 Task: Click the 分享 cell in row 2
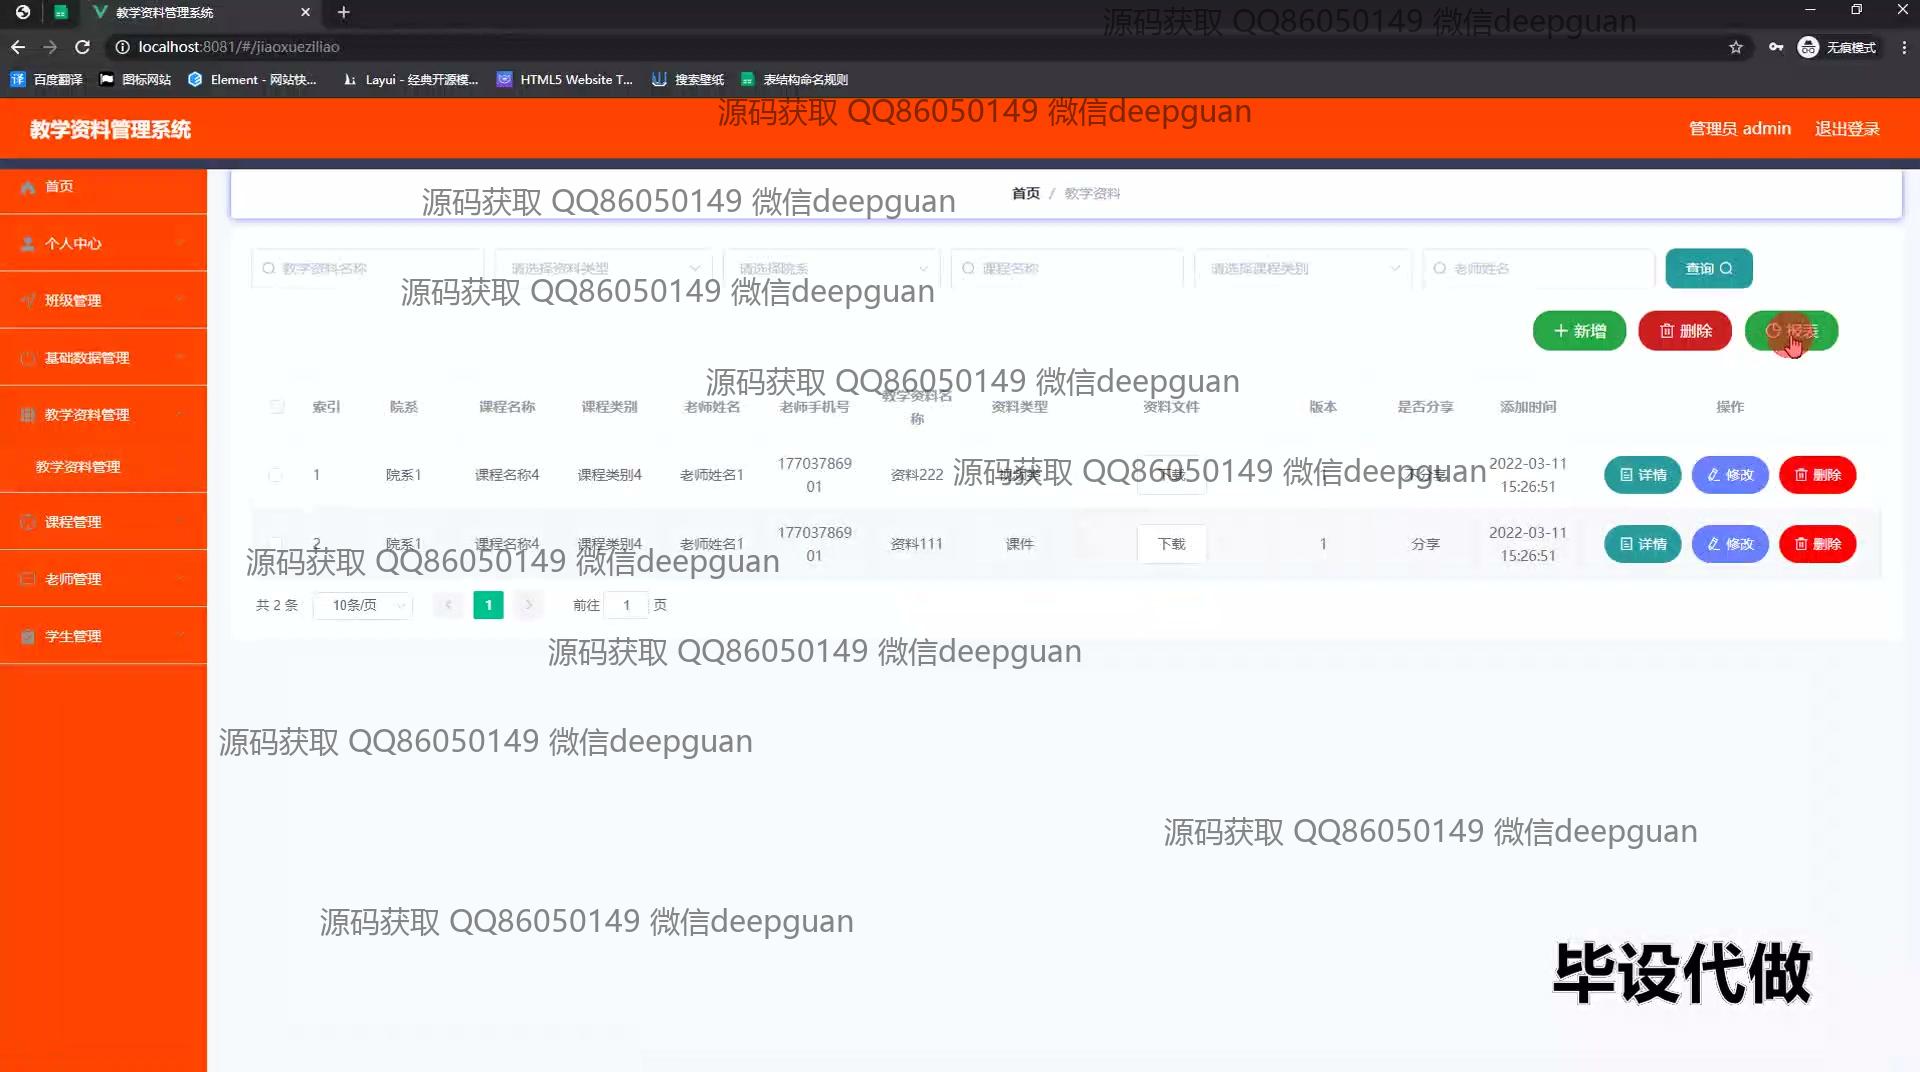click(1425, 544)
